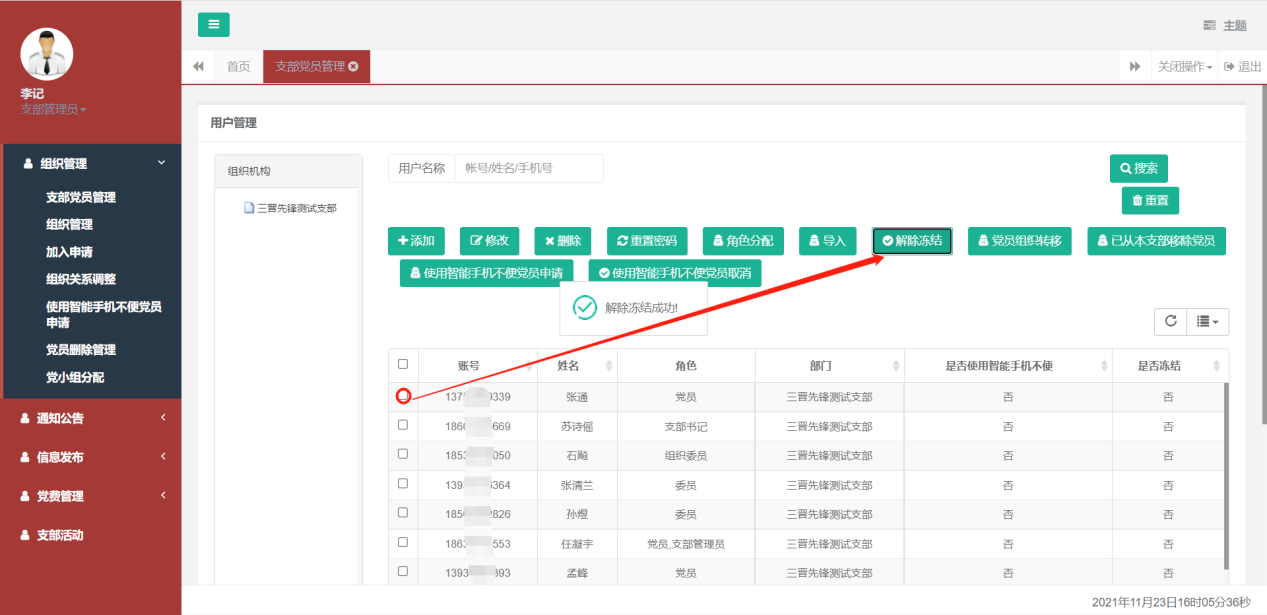Image resolution: width=1267 pixels, height=615 pixels.
Task: Click the left double-arrow tab scroll icon
Action: [x=198, y=67]
